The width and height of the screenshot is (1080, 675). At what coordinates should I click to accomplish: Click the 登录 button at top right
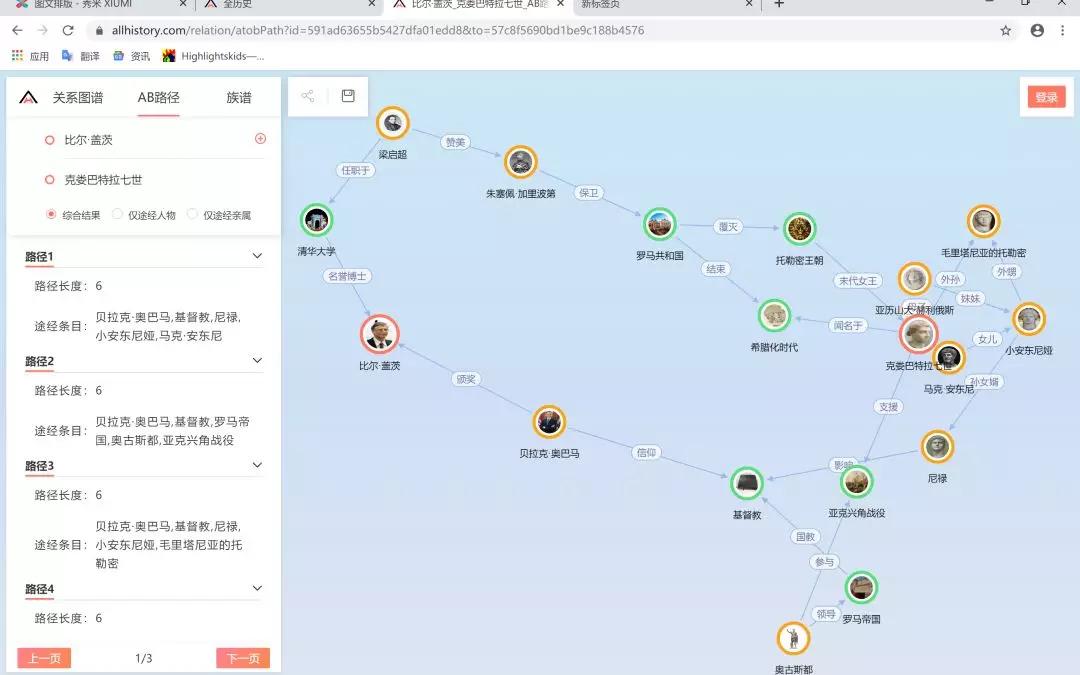pyautogui.click(x=1046, y=98)
